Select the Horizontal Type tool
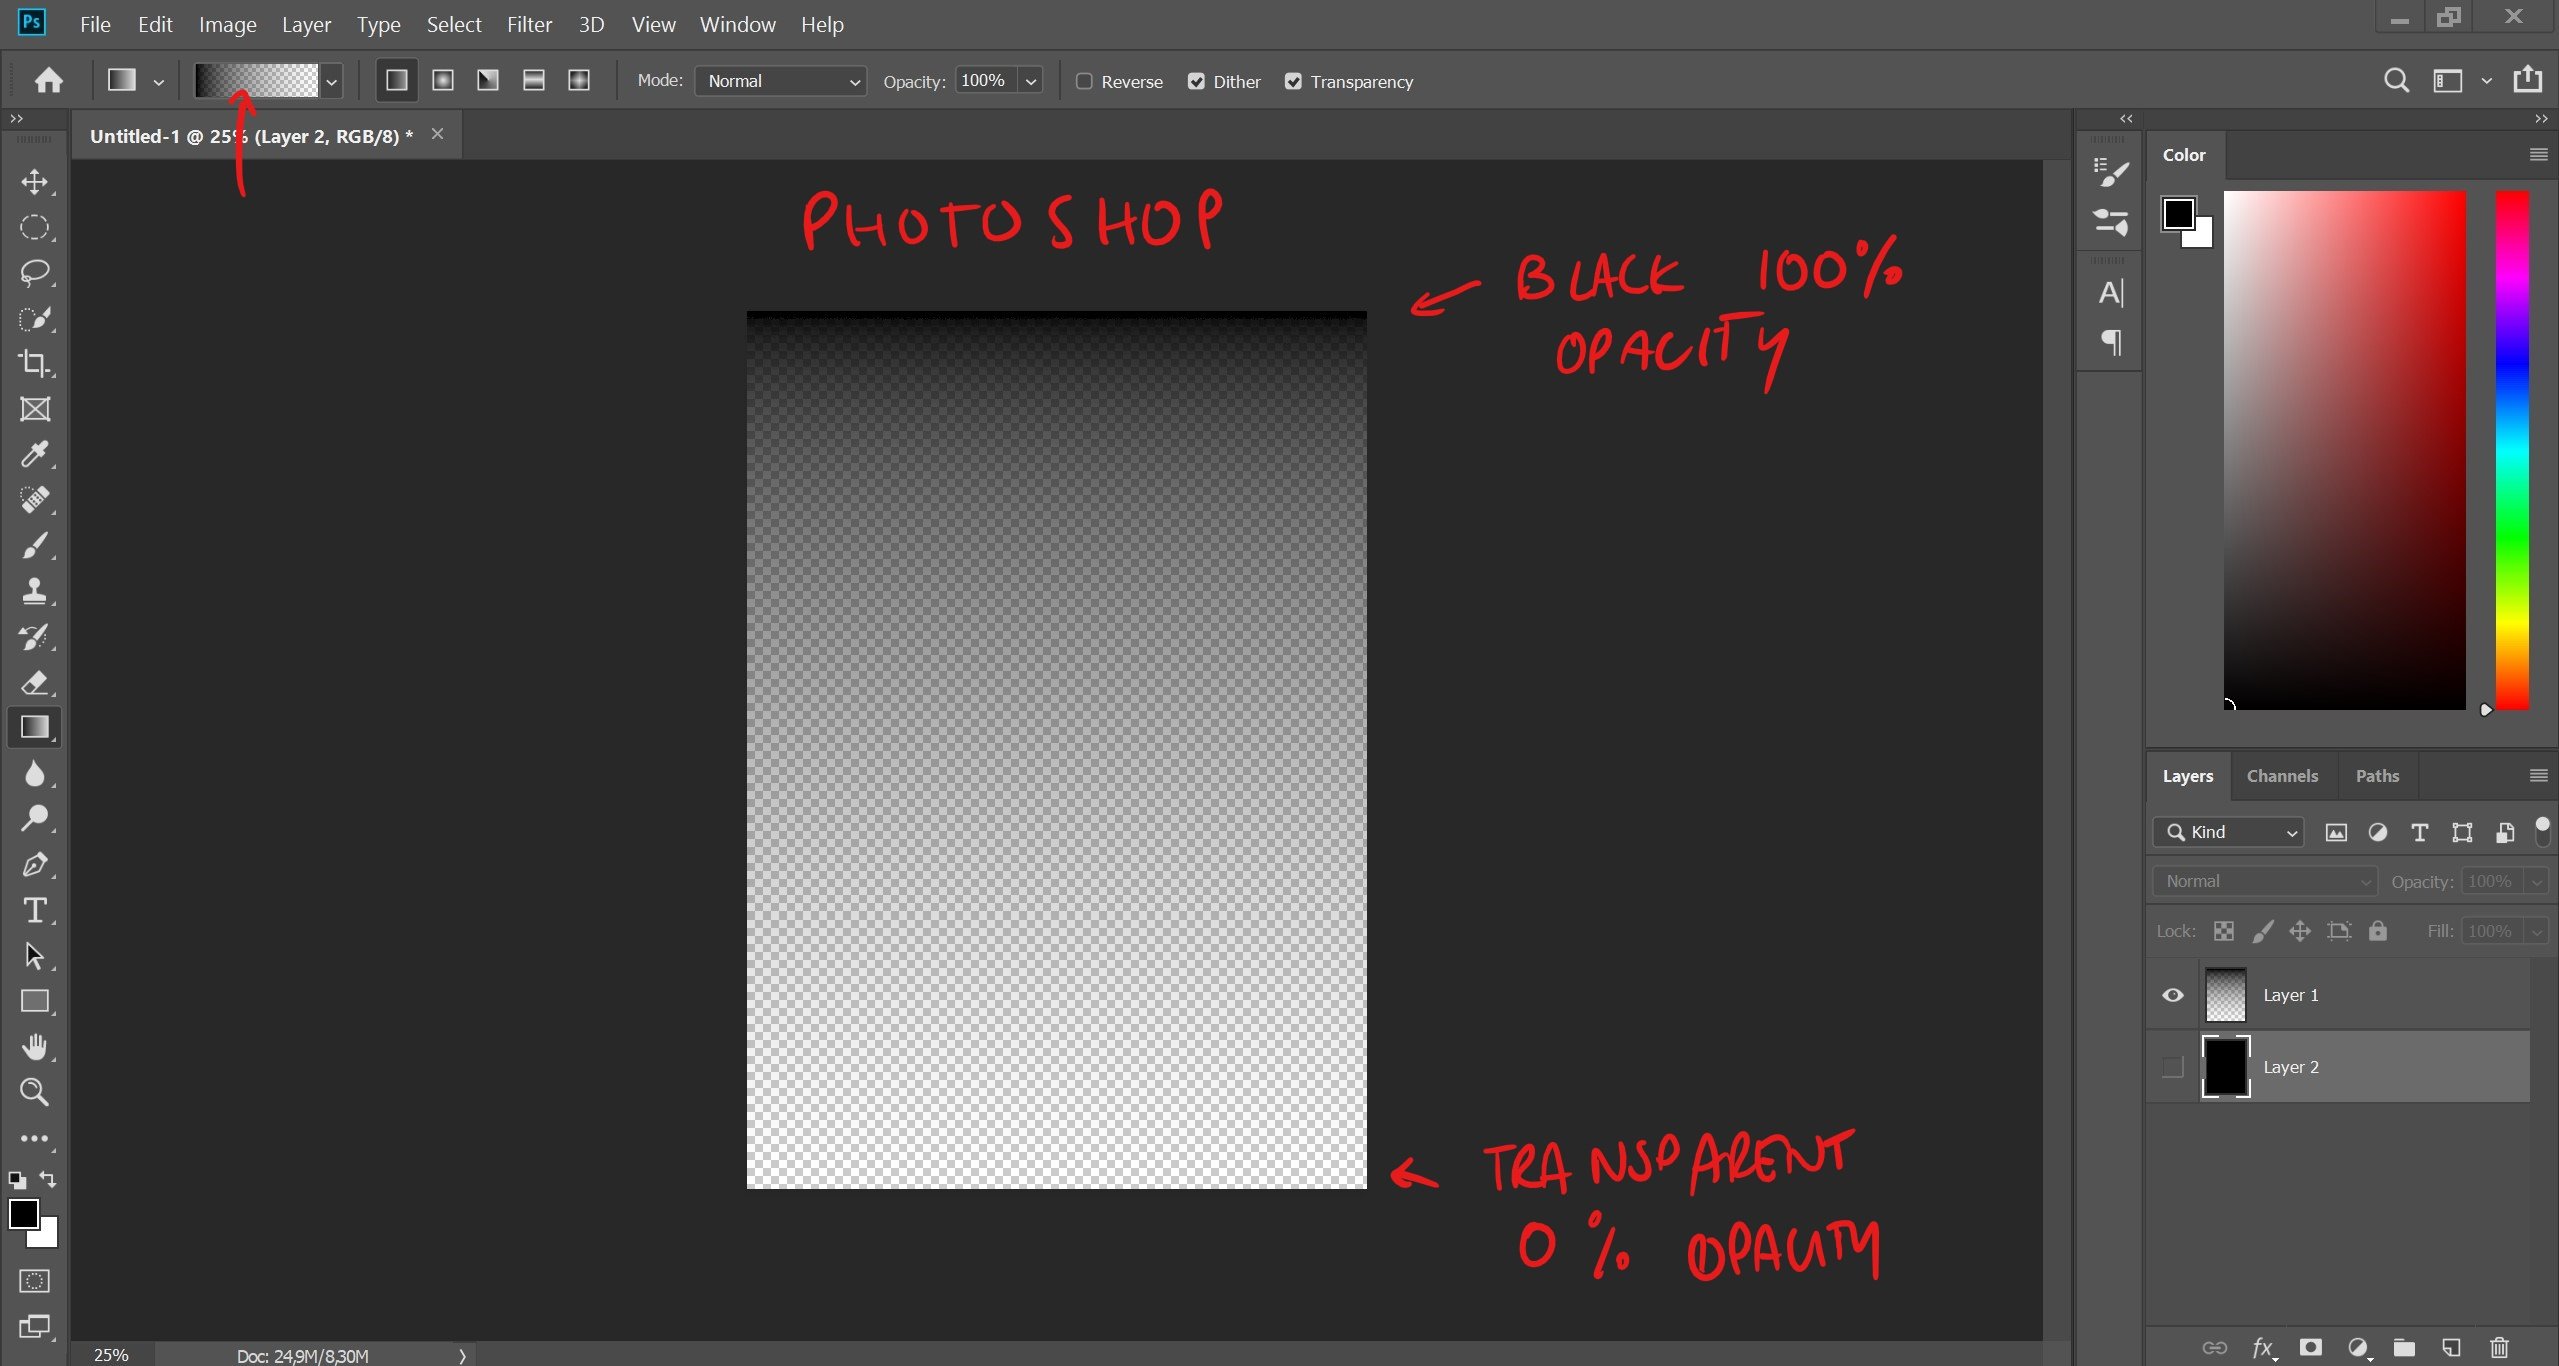Viewport: 2559px width, 1366px height. point(35,910)
